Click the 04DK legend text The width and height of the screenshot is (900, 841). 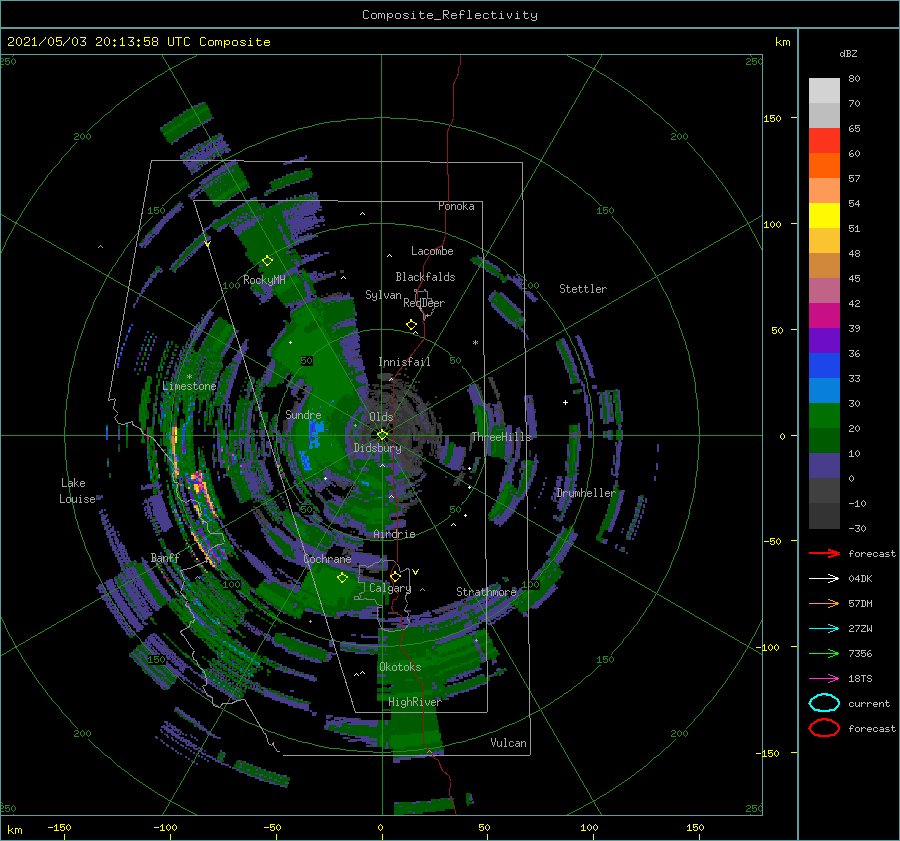coord(860,579)
